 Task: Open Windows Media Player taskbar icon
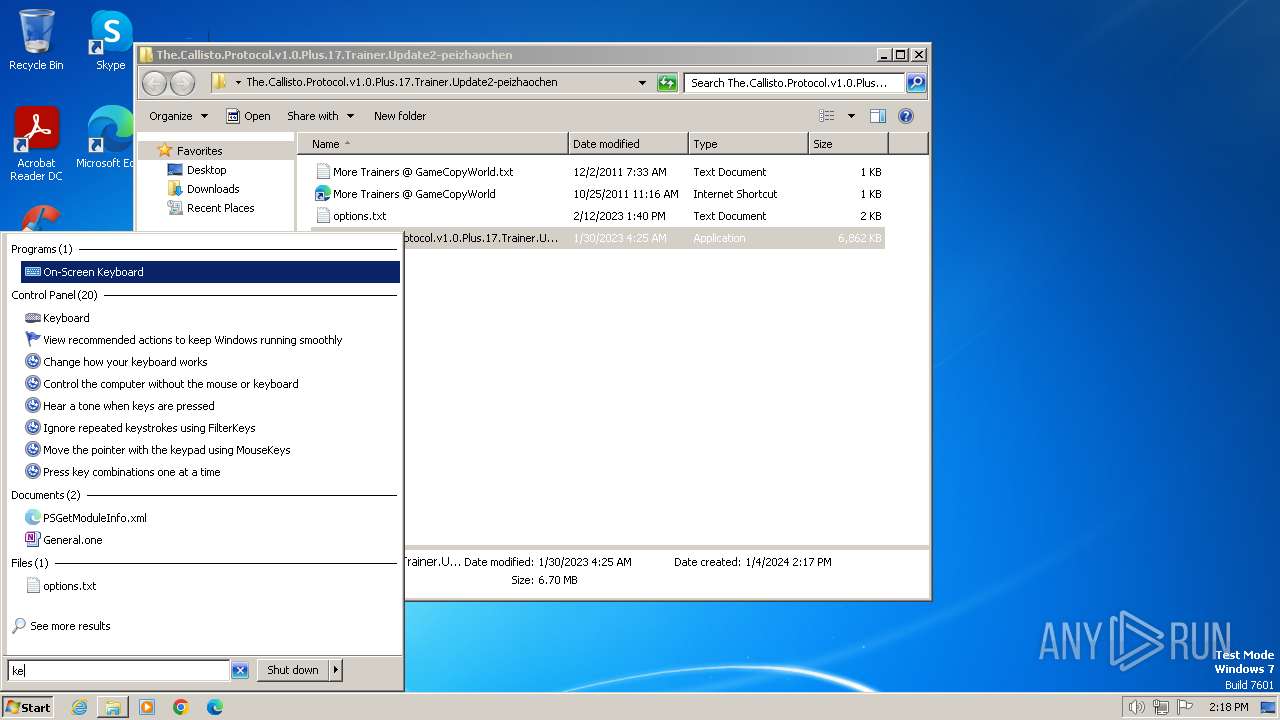(147, 707)
